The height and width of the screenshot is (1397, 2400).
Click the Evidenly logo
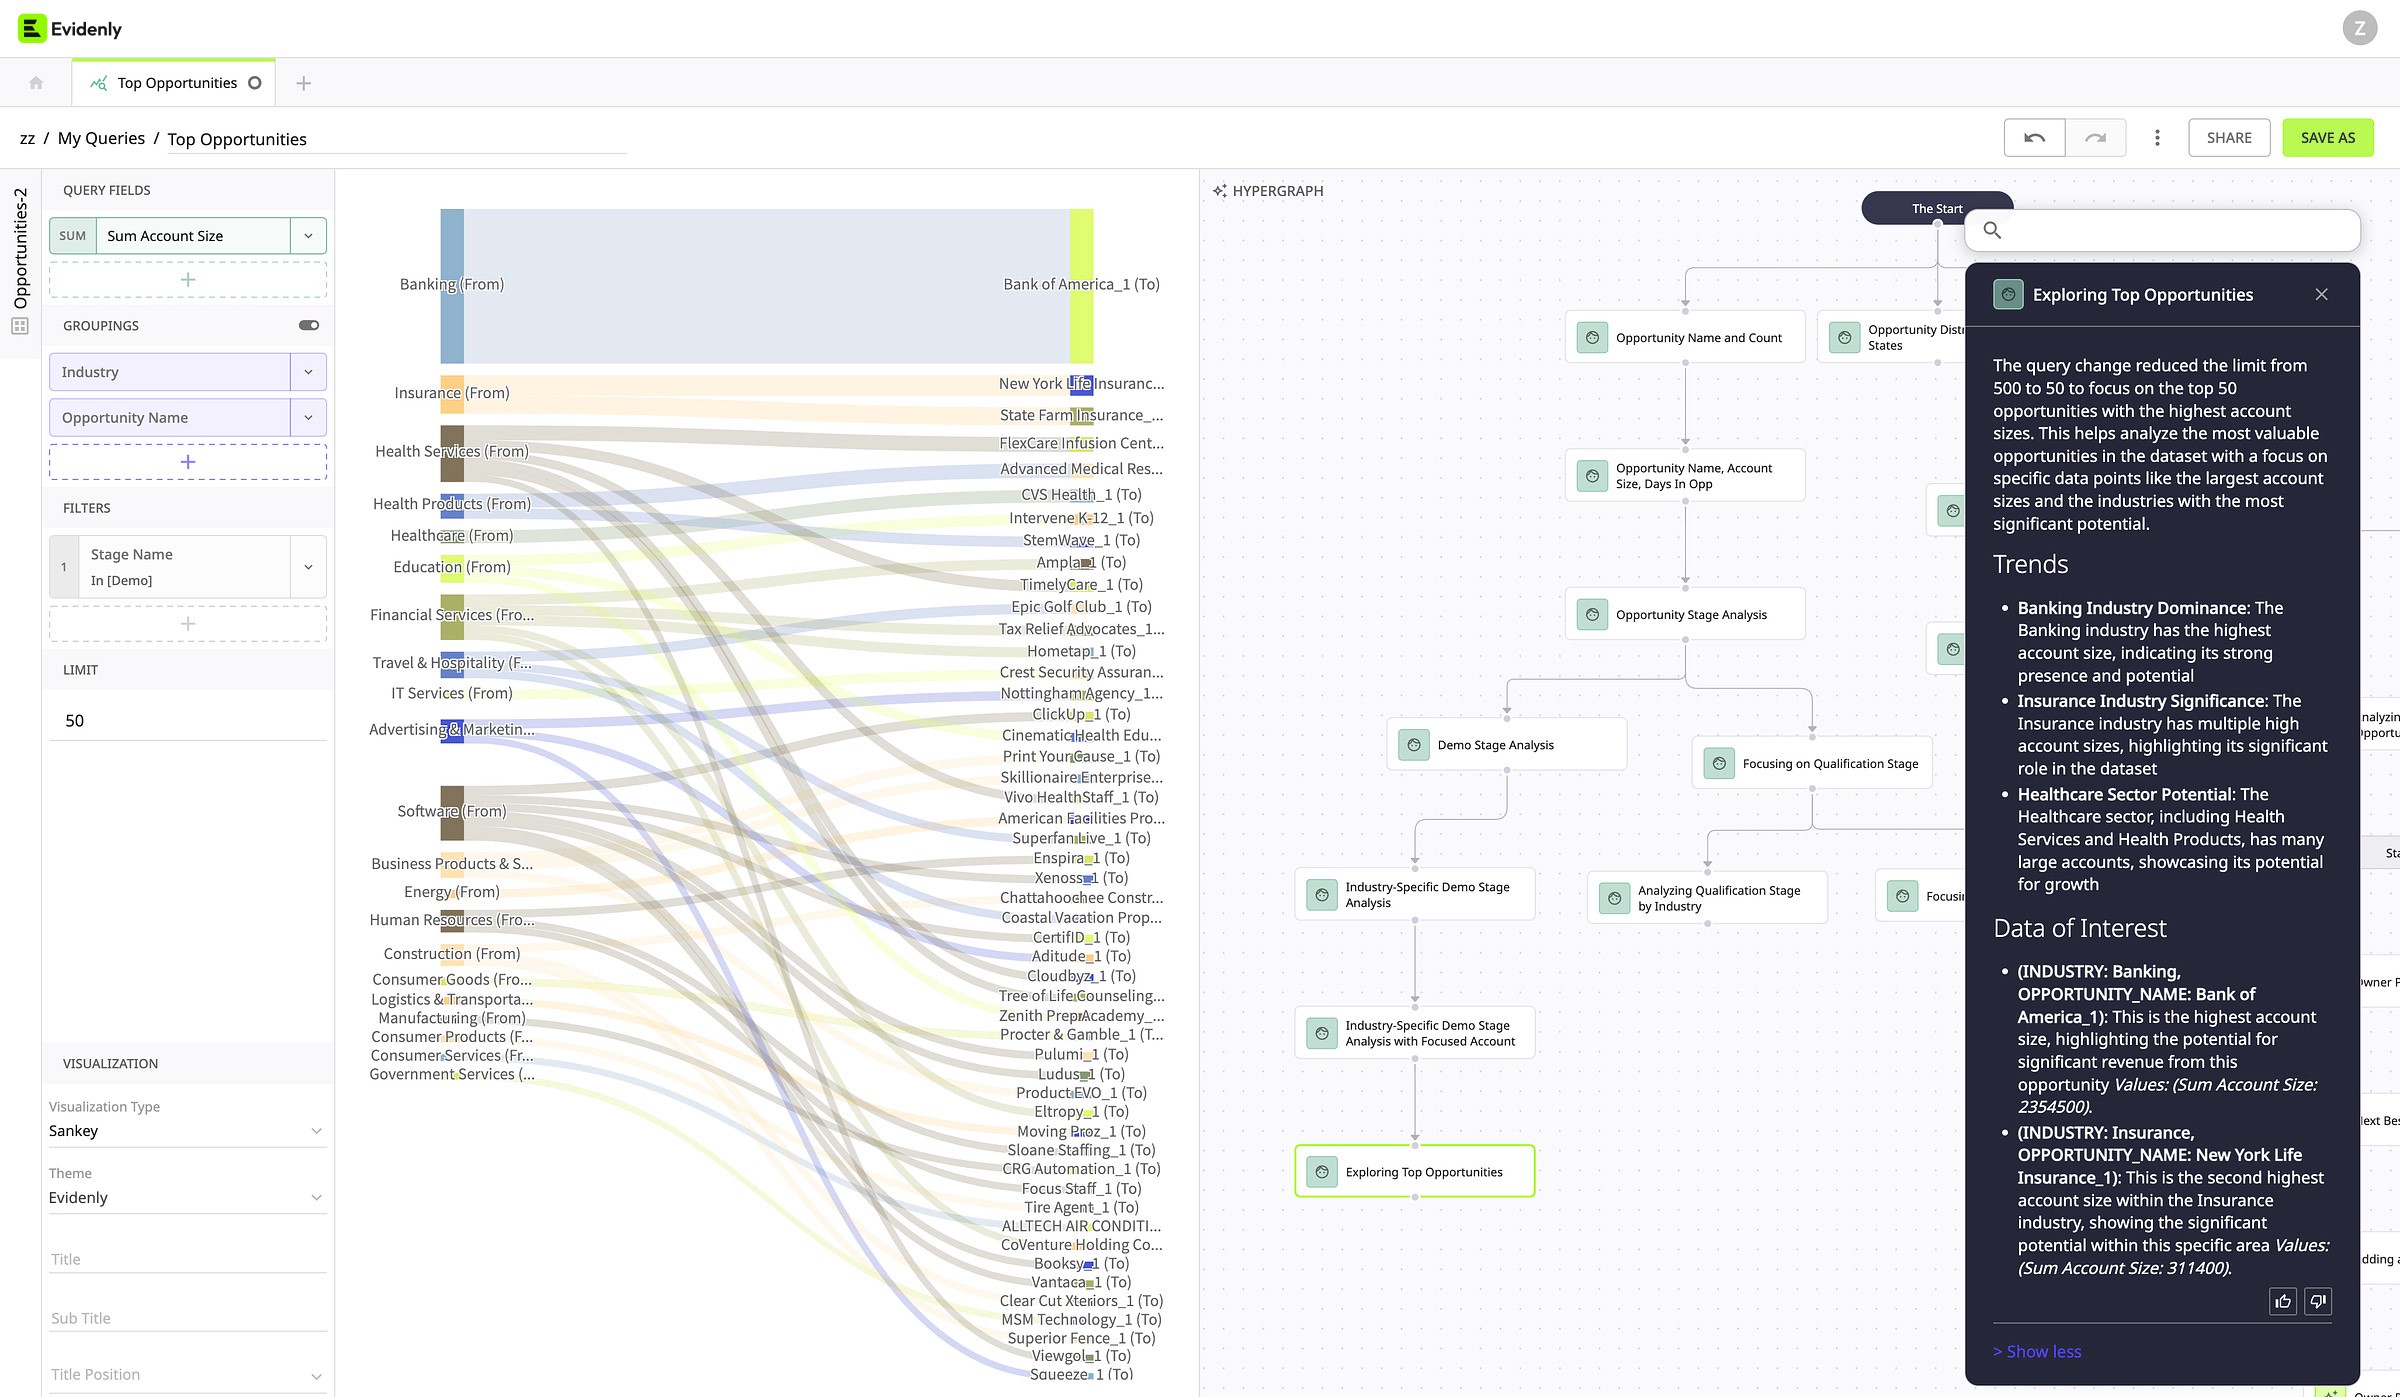point(70,28)
